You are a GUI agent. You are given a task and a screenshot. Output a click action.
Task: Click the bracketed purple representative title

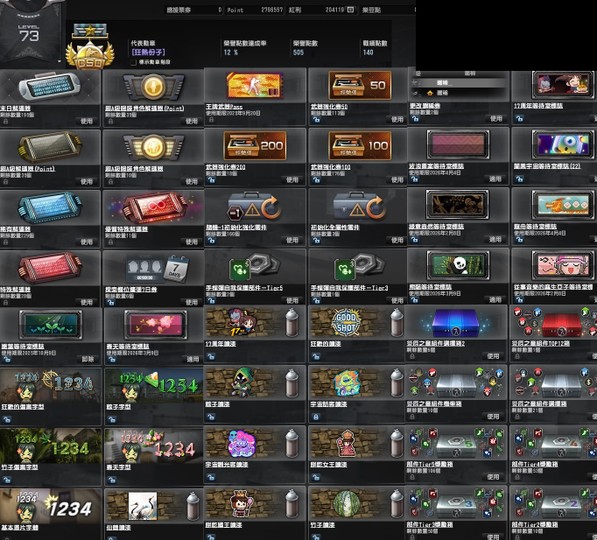click(148, 52)
